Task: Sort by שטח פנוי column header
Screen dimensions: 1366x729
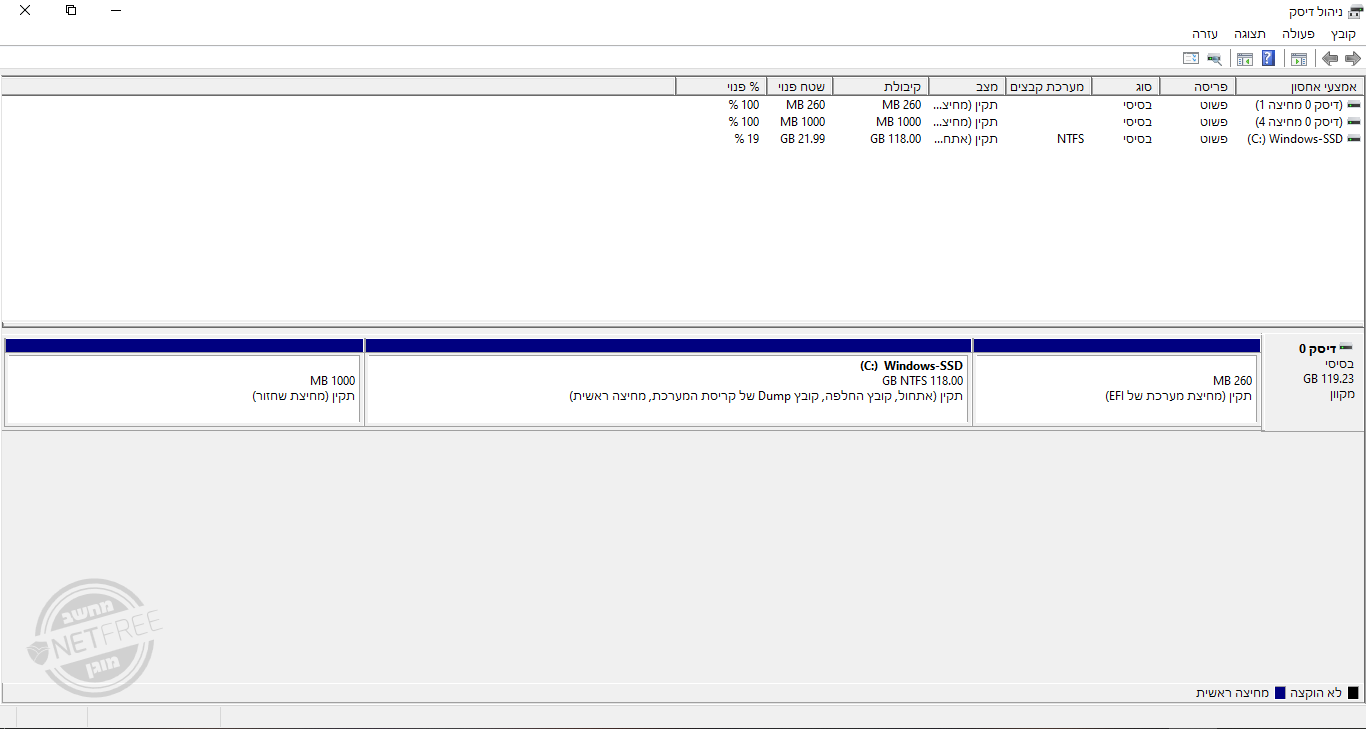Action: click(800, 87)
